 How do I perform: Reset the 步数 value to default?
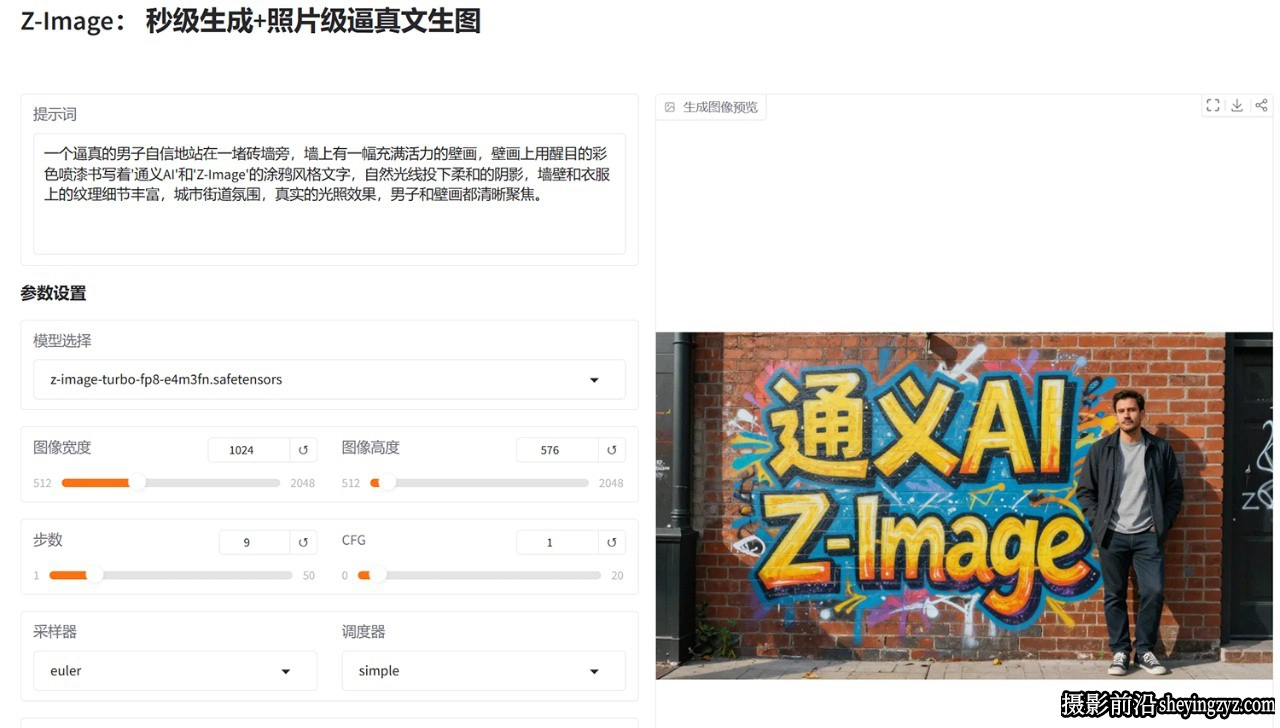(303, 542)
